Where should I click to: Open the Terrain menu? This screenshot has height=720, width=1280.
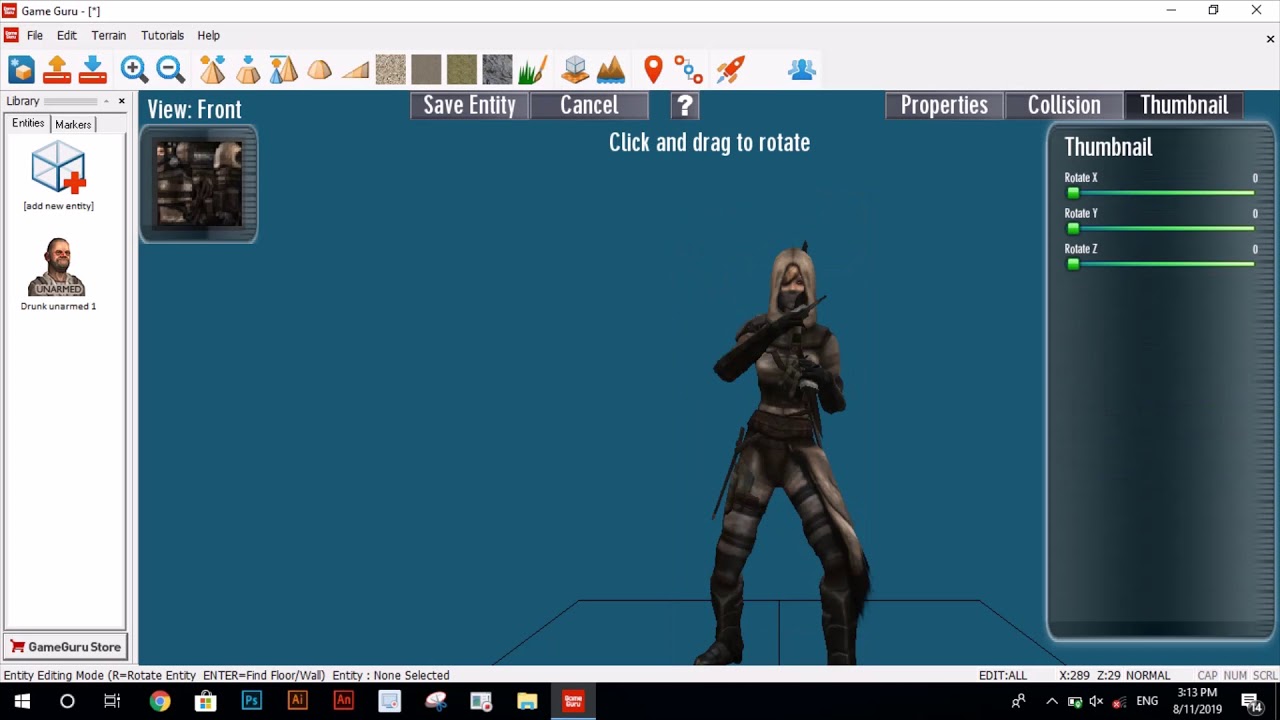109,35
